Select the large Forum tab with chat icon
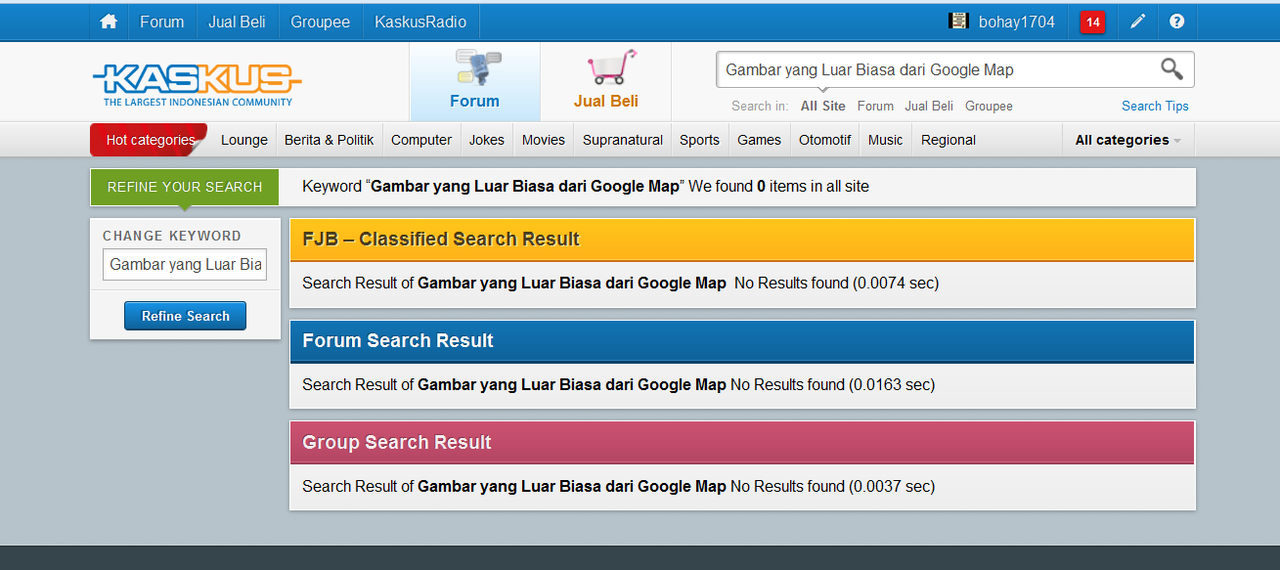The width and height of the screenshot is (1280, 570). click(475, 81)
